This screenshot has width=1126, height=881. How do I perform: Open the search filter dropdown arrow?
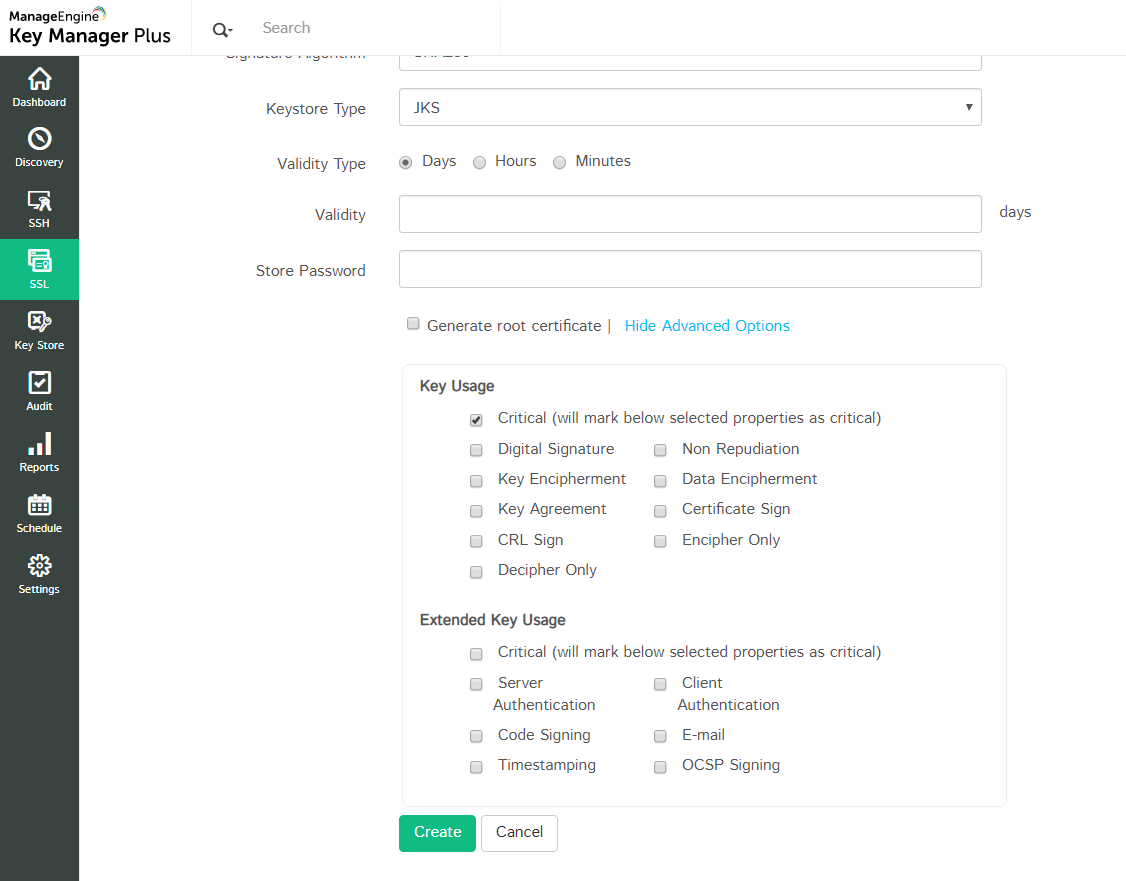[223, 30]
